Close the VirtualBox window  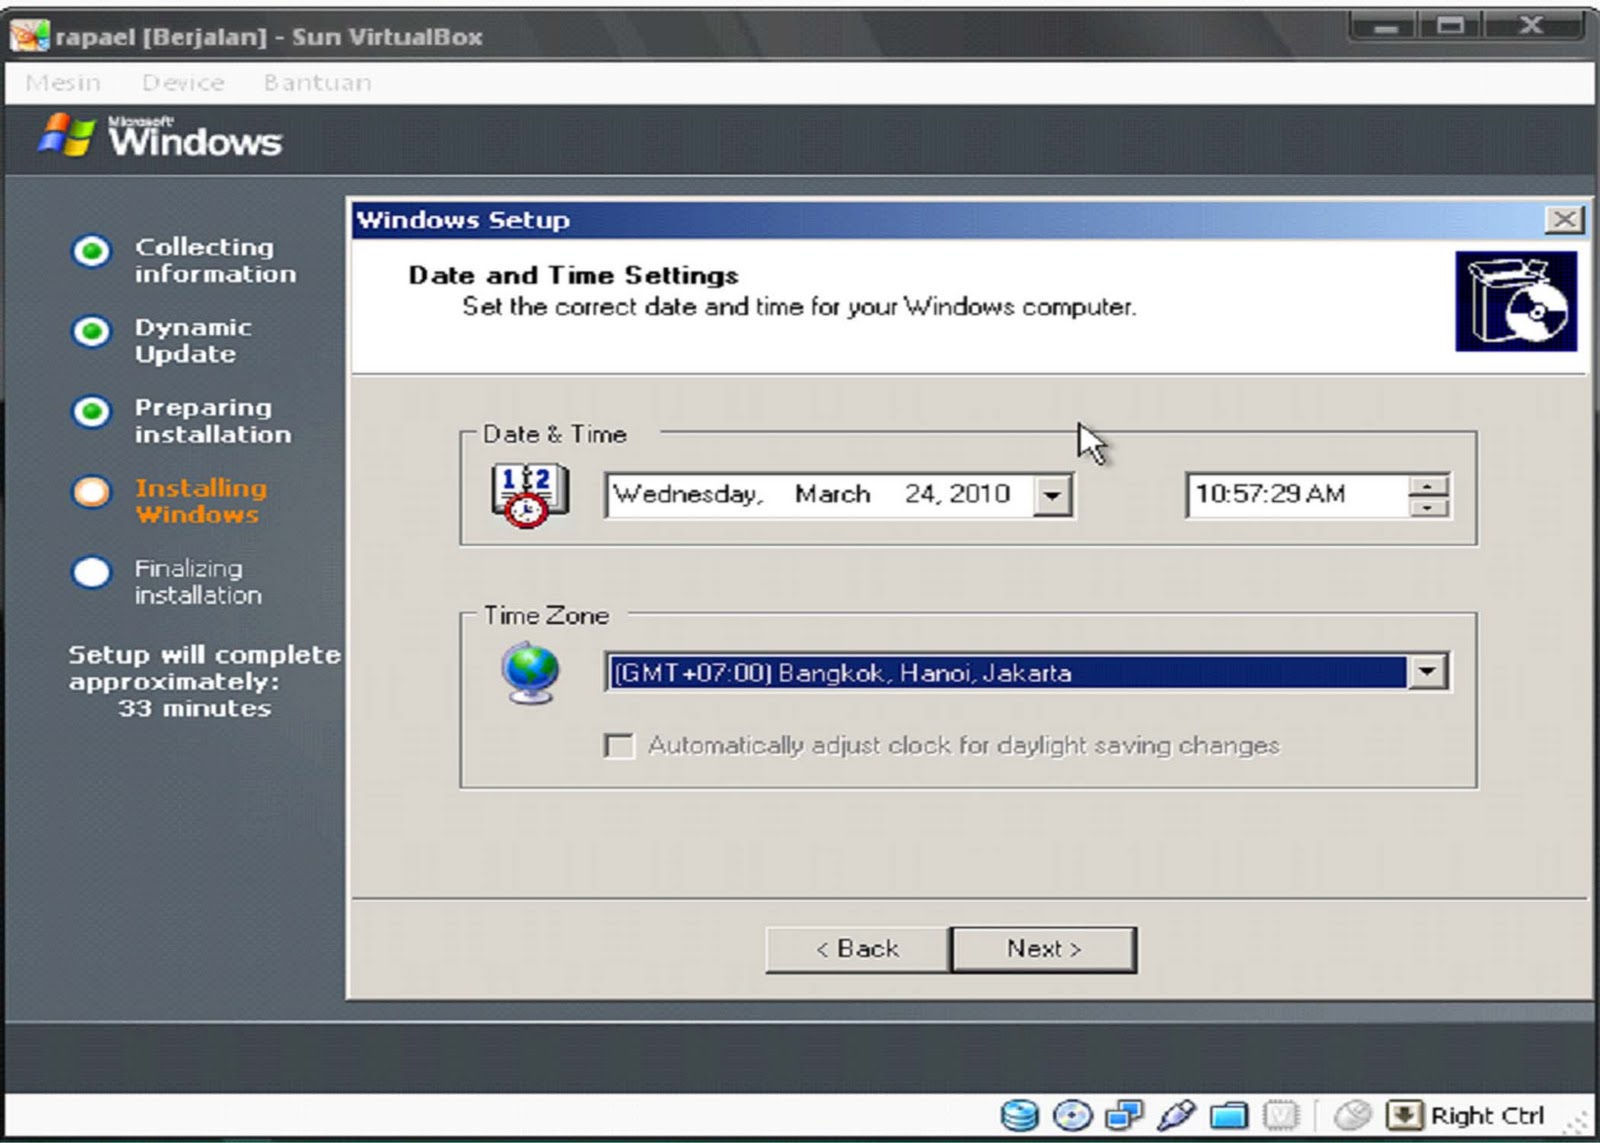click(x=1532, y=26)
